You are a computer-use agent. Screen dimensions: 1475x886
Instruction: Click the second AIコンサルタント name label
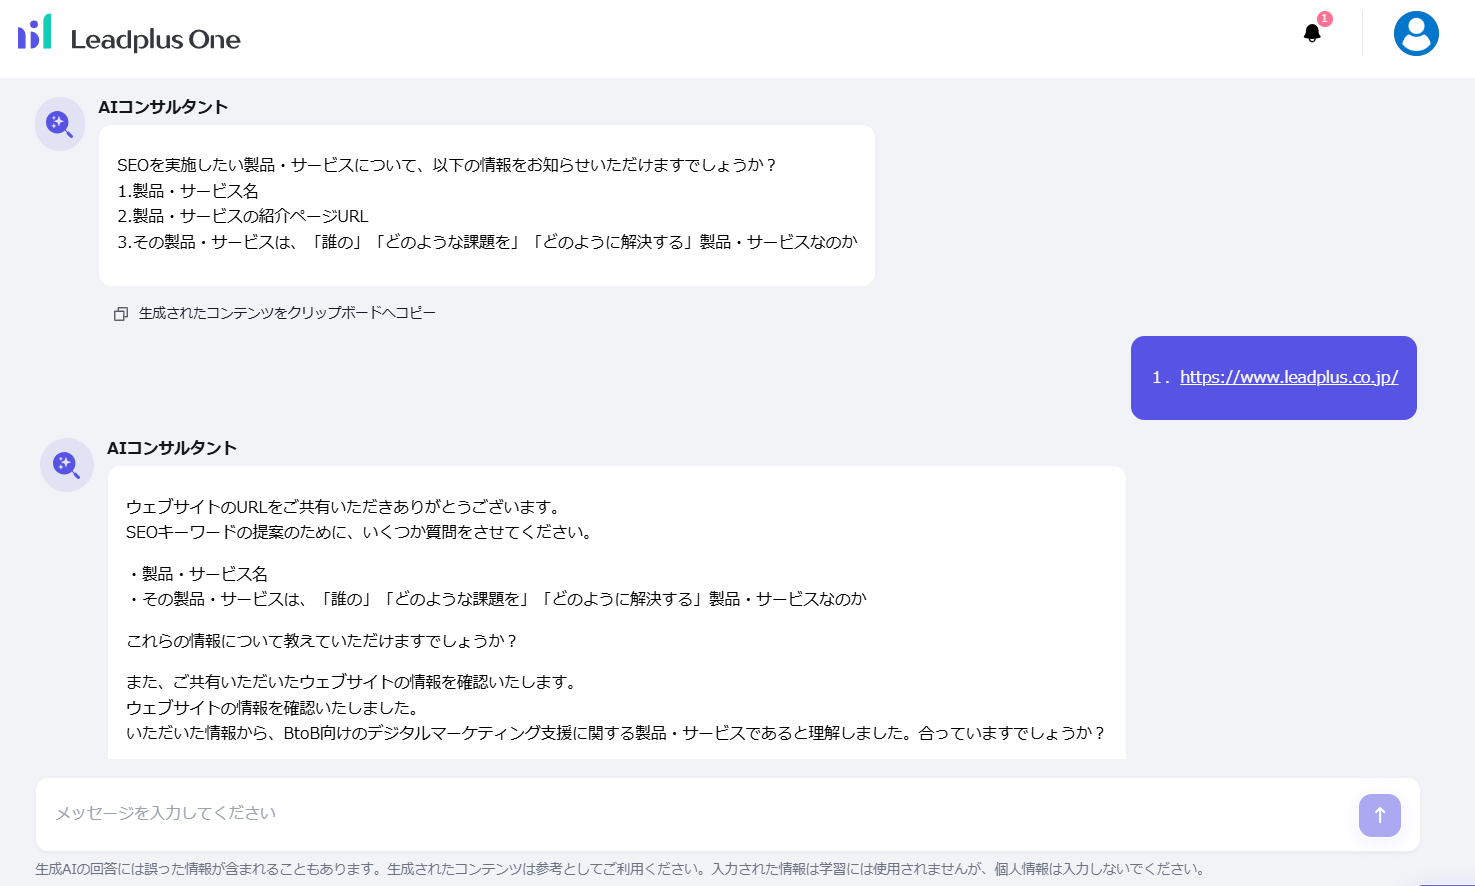click(172, 448)
